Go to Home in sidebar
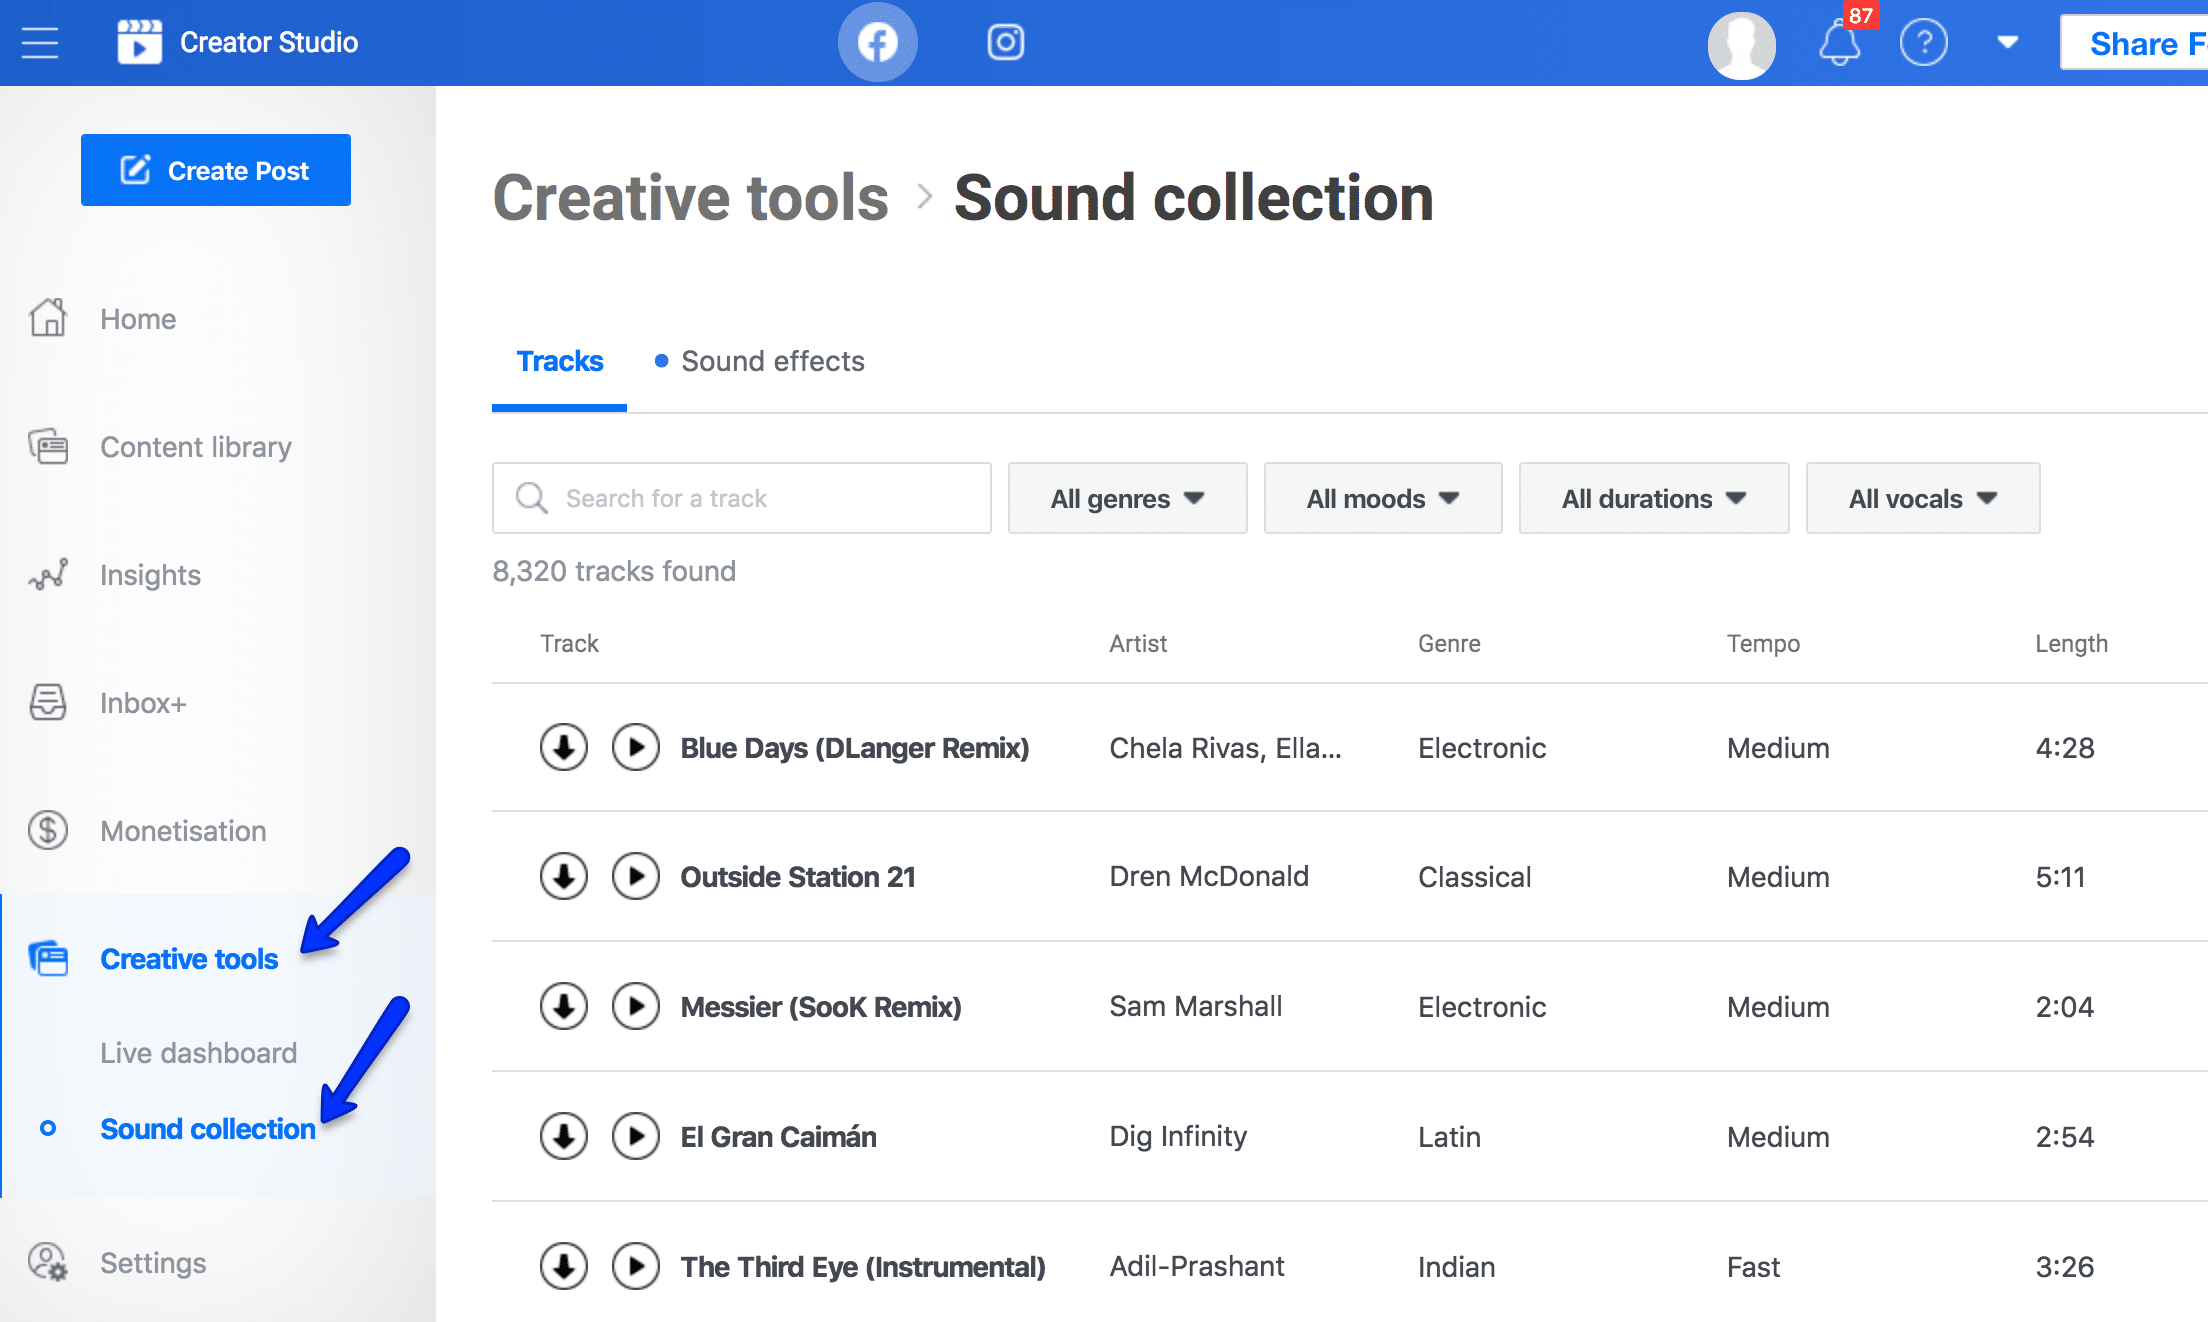2208x1322 pixels. point(138,319)
